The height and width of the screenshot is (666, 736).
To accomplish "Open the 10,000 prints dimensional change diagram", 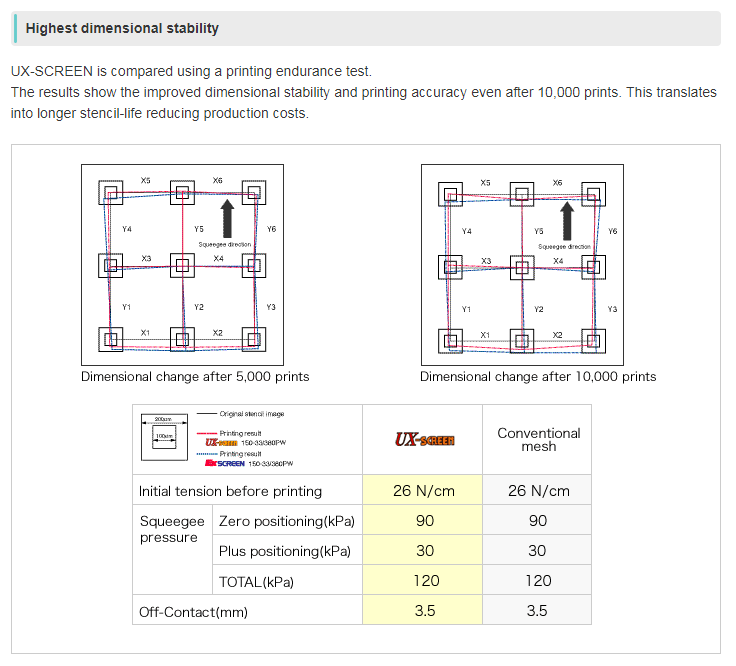I will point(522,265).
